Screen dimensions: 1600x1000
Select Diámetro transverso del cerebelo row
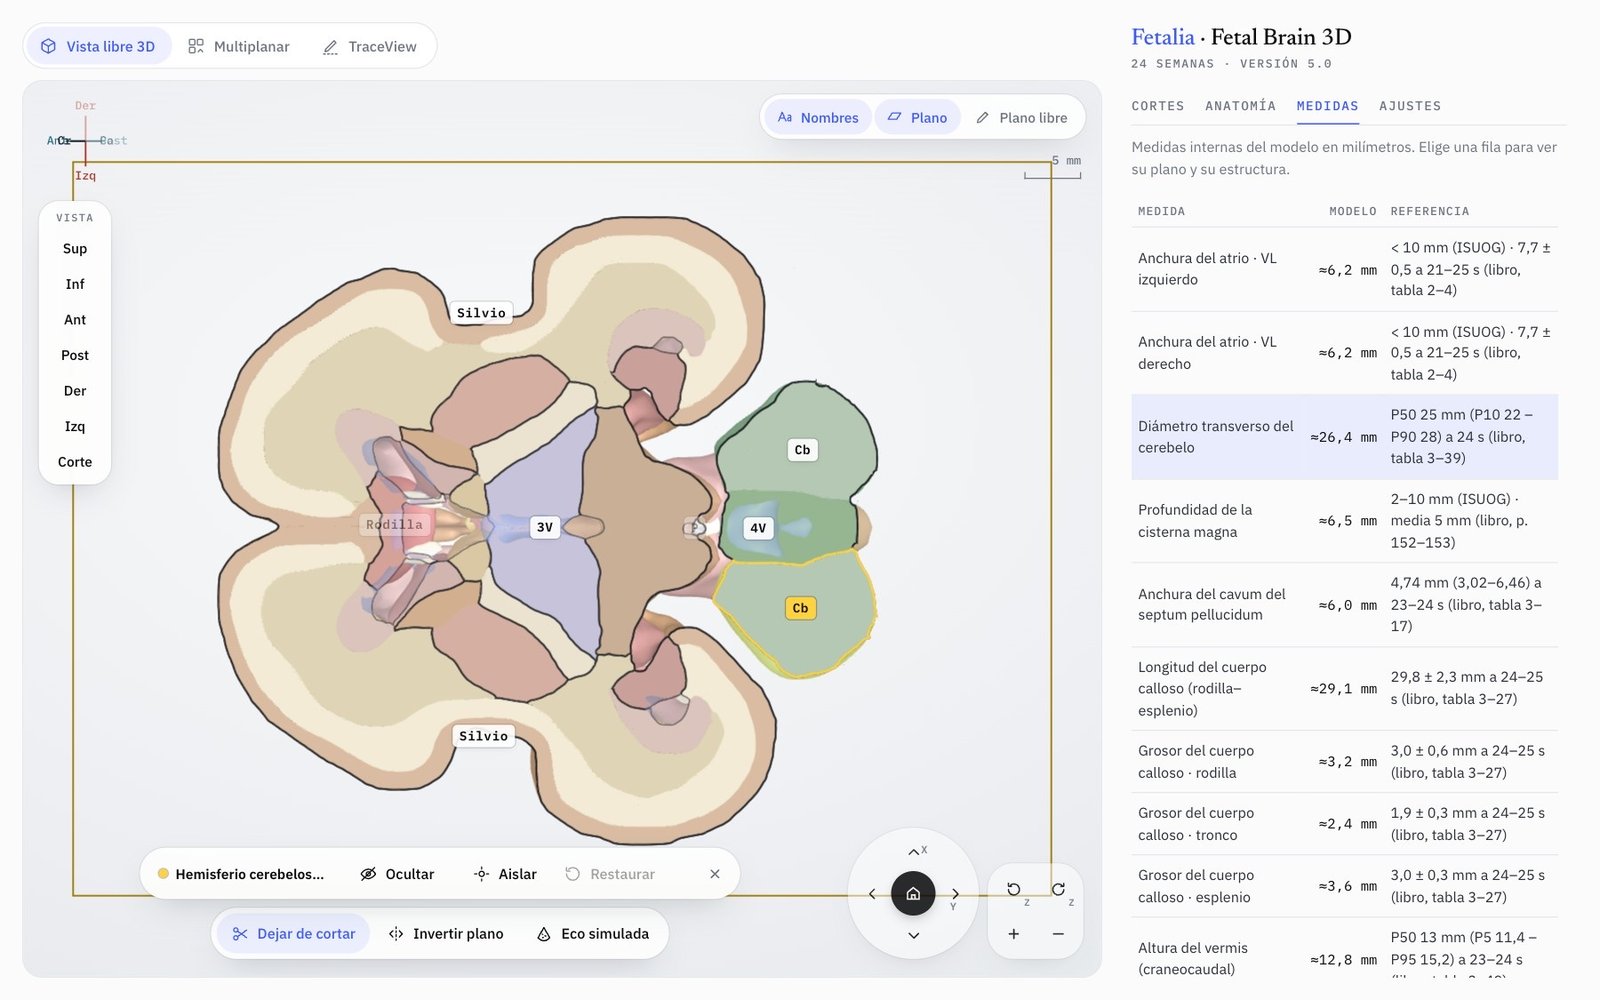(x=1345, y=437)
